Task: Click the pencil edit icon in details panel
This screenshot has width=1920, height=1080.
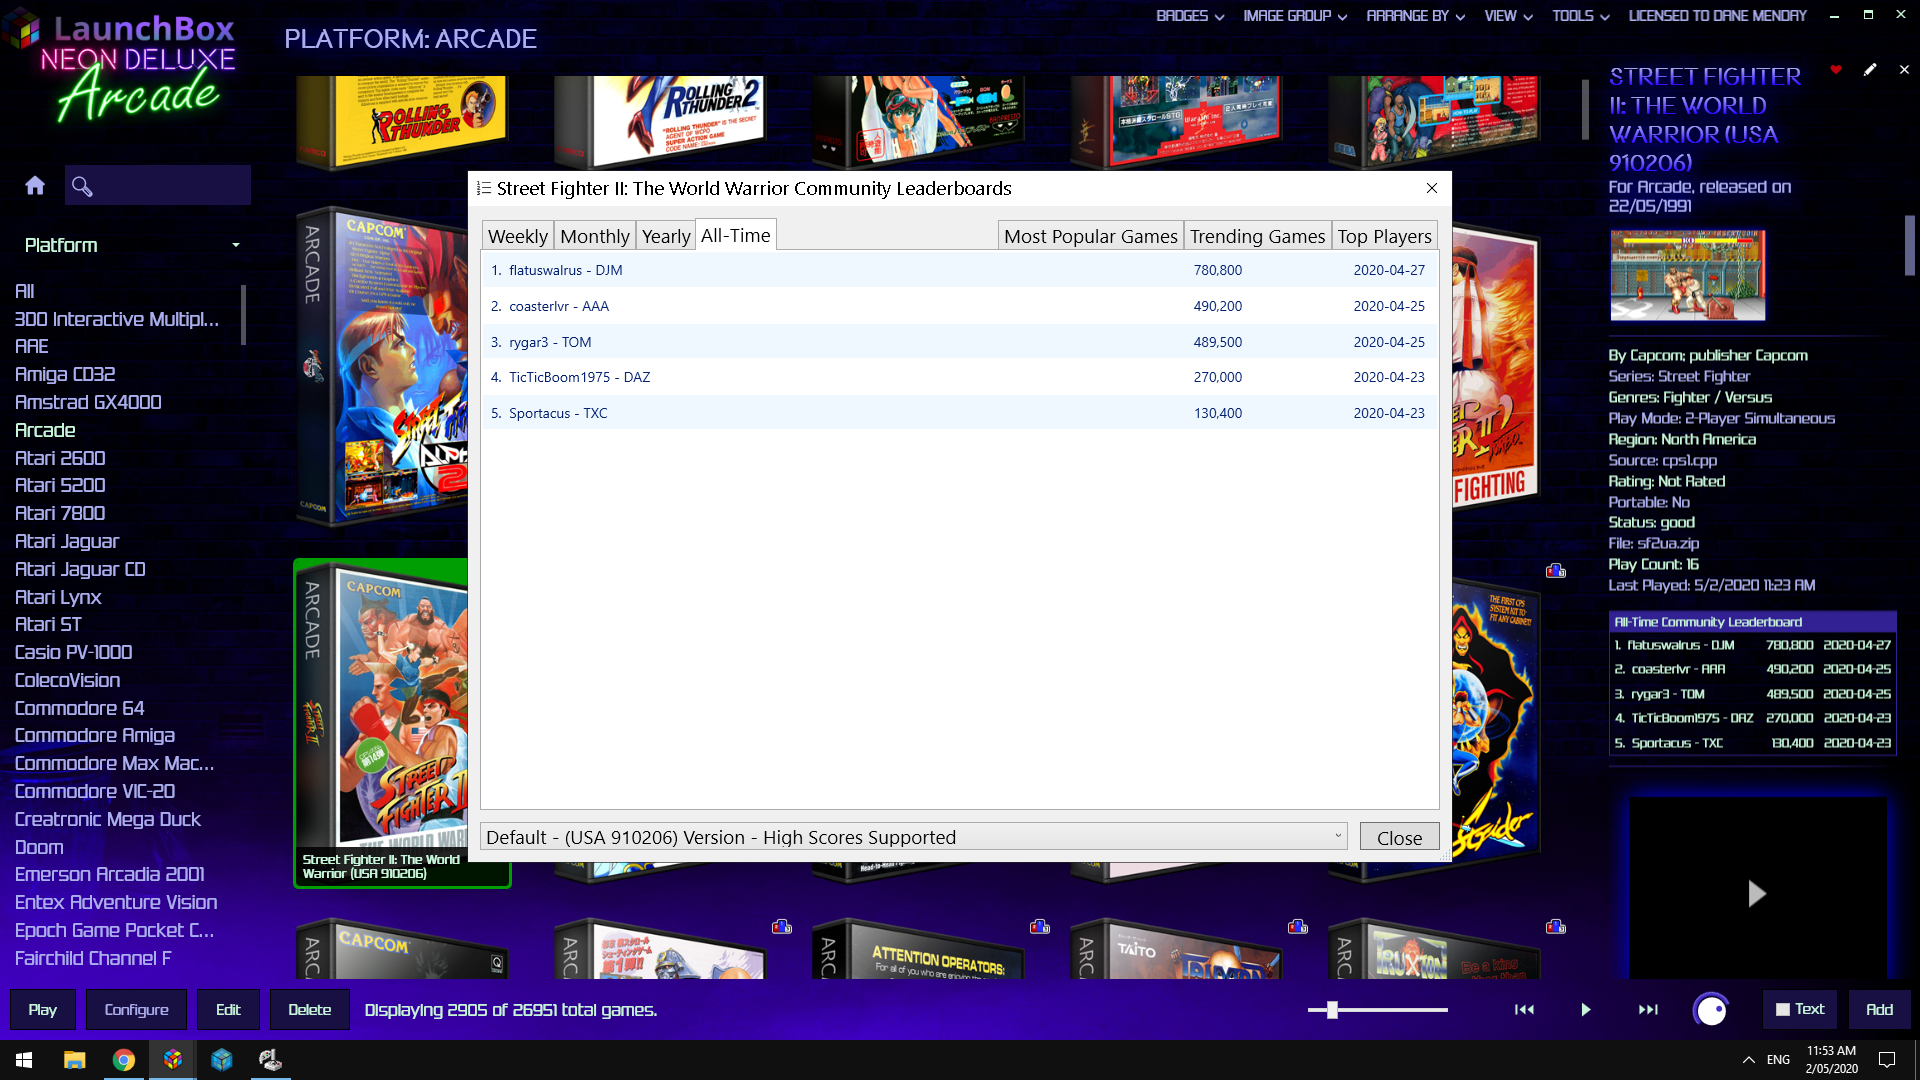Action: tap(1870, 69)
